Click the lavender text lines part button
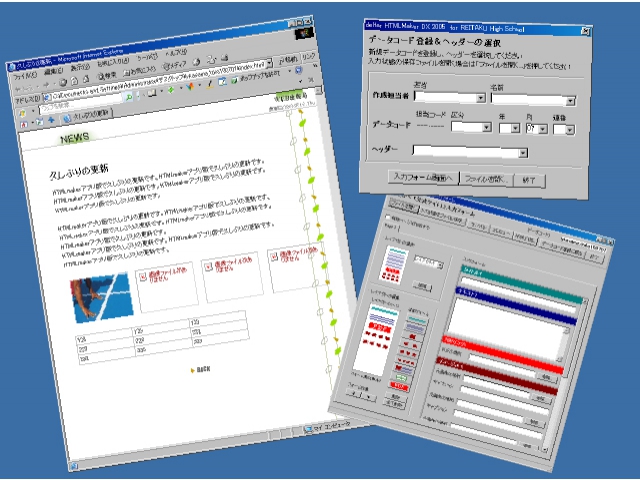The image size is (640, 480). tap(415, 328)
